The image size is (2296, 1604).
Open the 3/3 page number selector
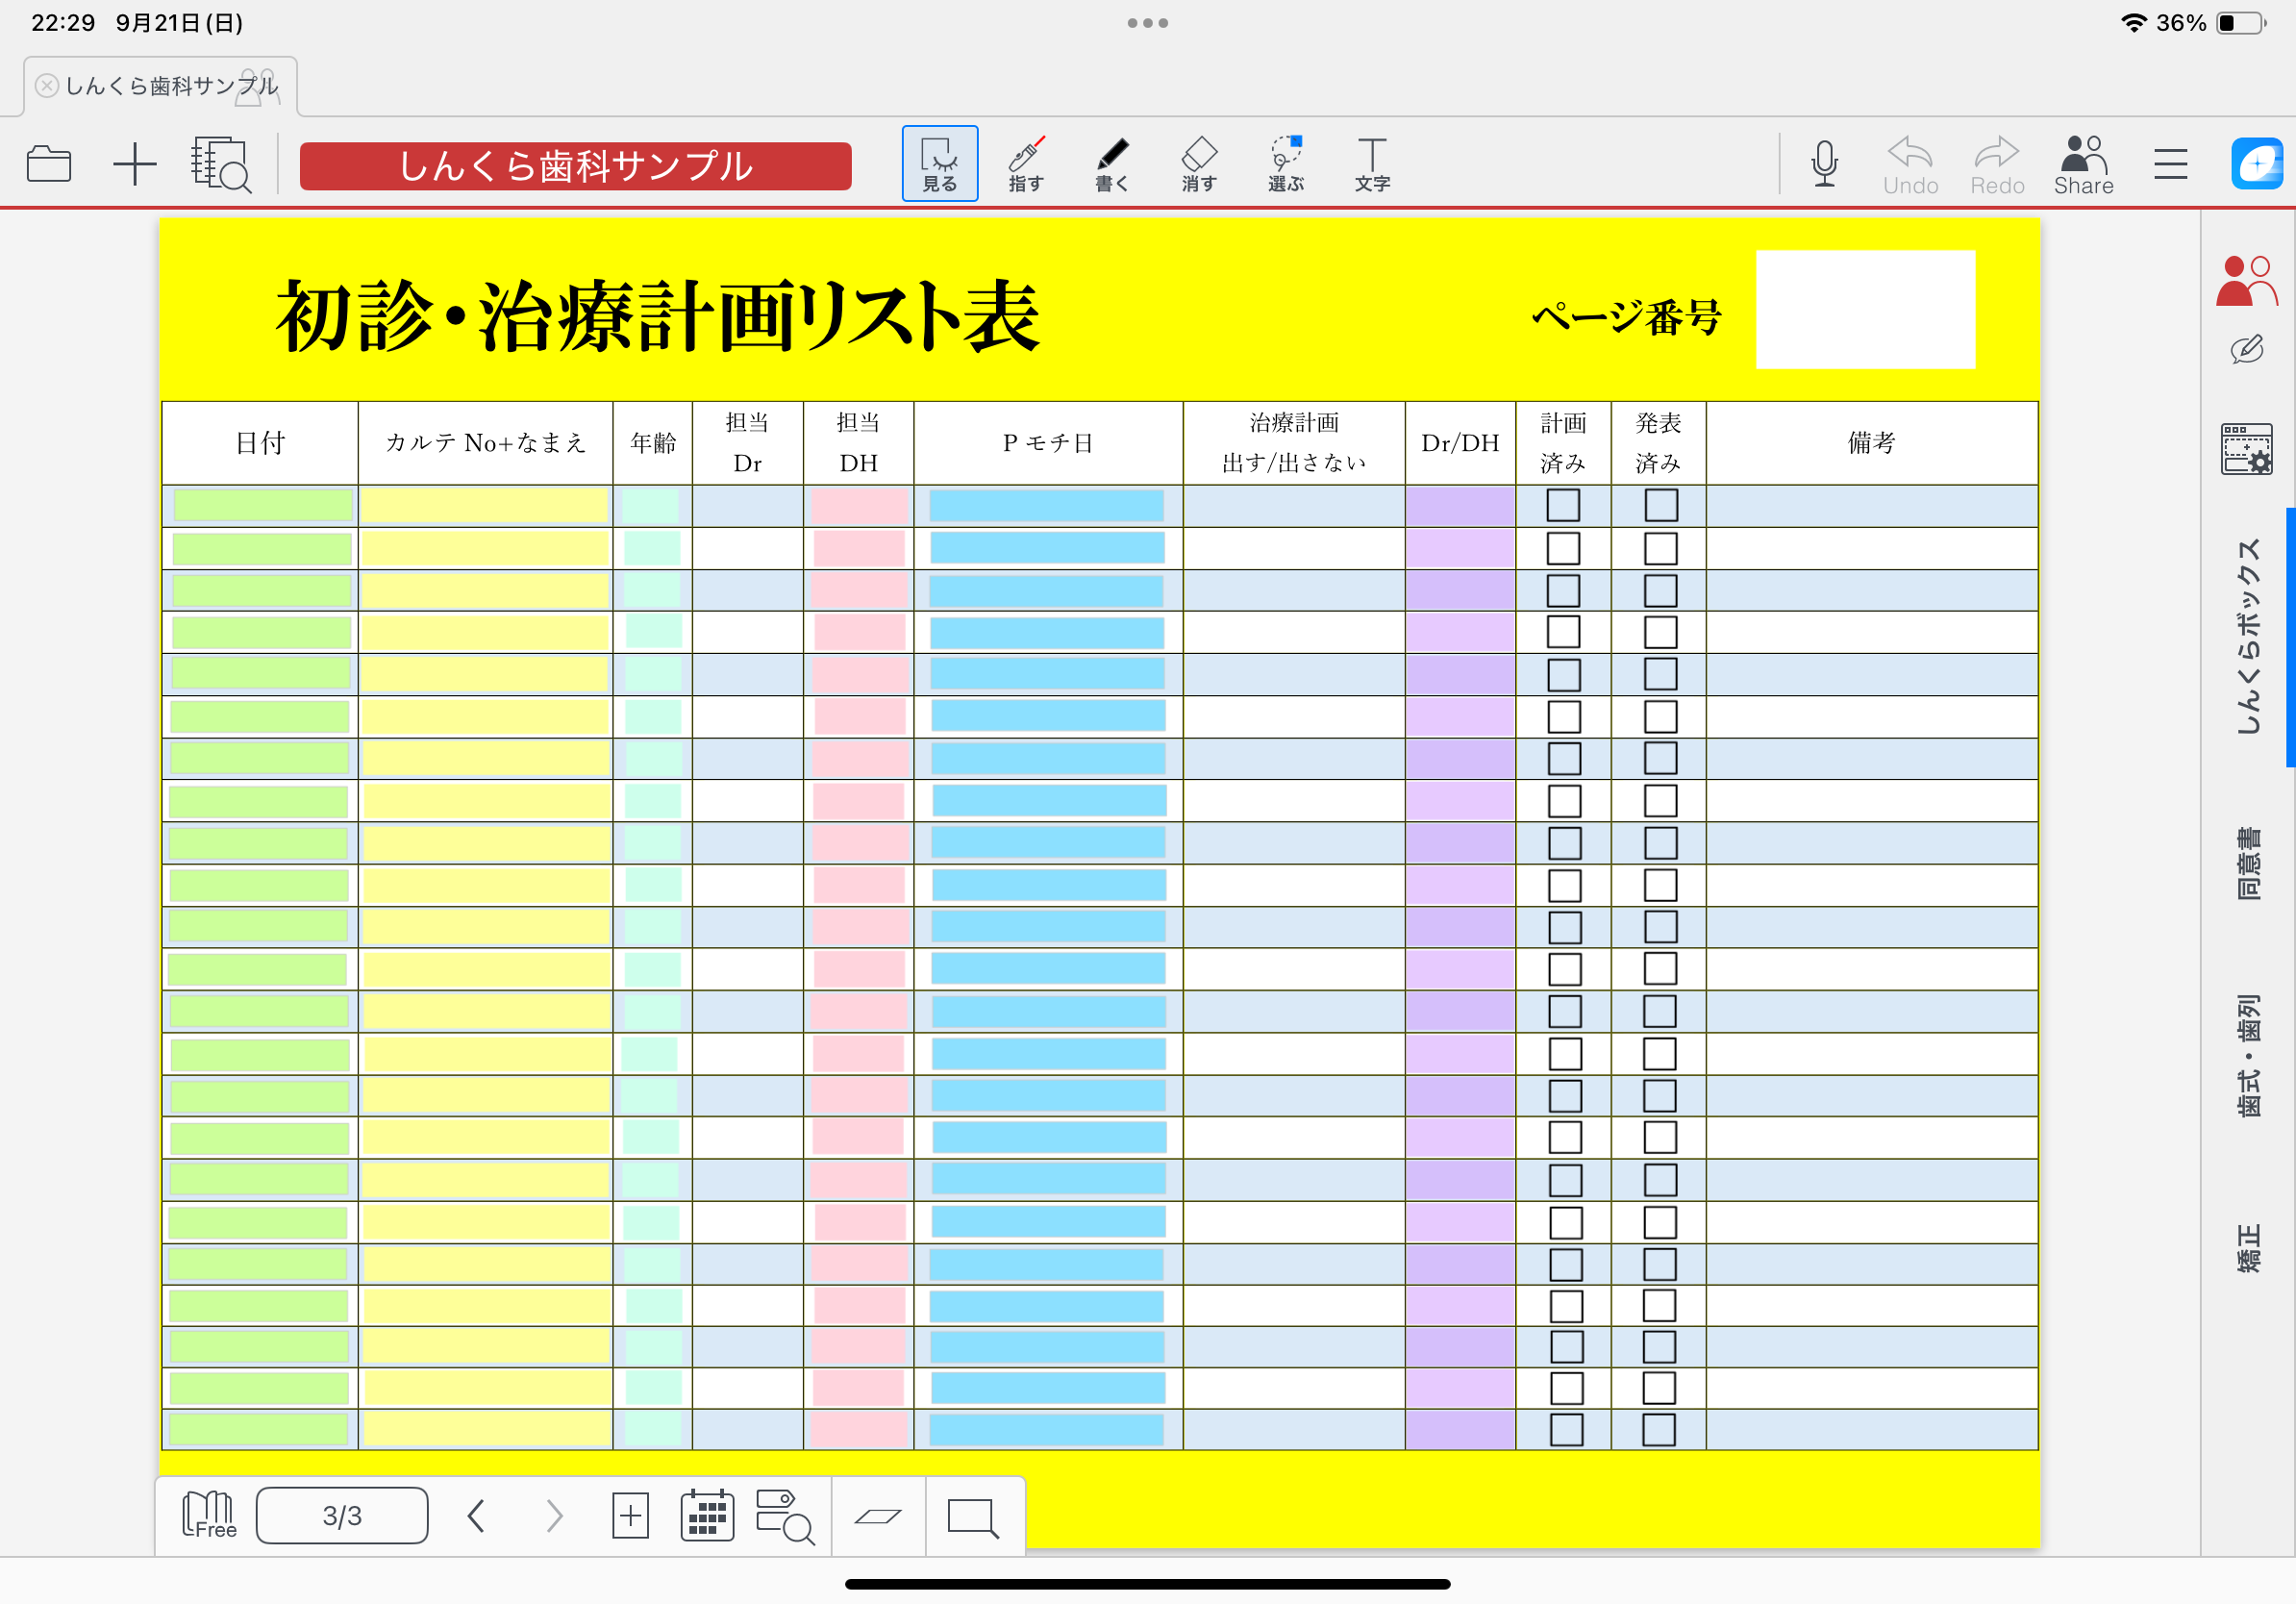tap(342, 1516)
